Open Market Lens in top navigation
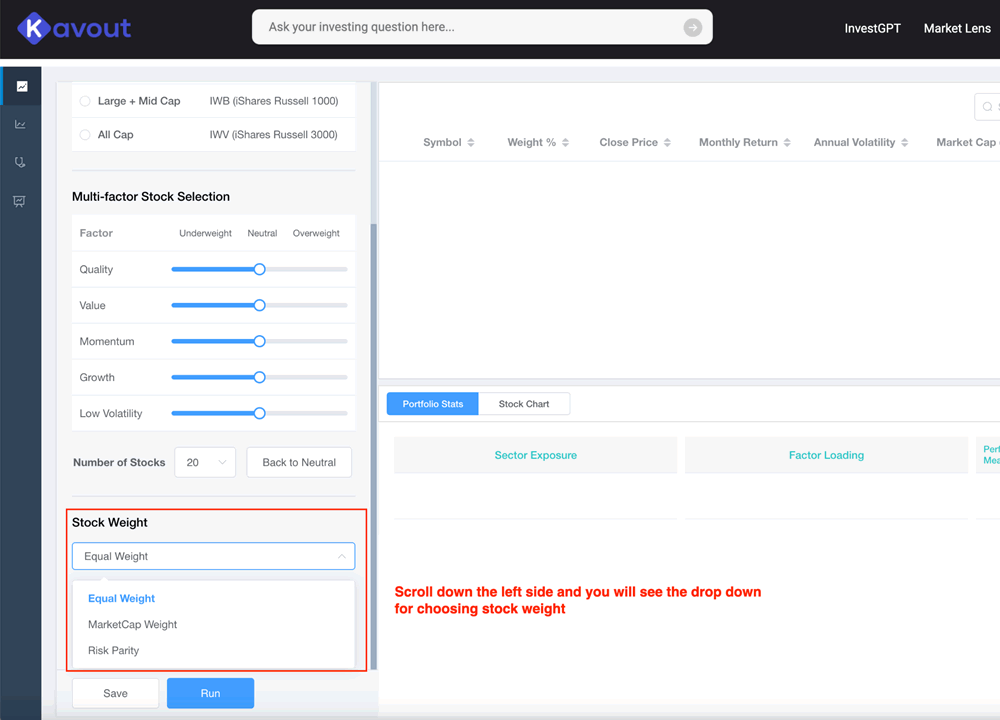 coord(957,28)
